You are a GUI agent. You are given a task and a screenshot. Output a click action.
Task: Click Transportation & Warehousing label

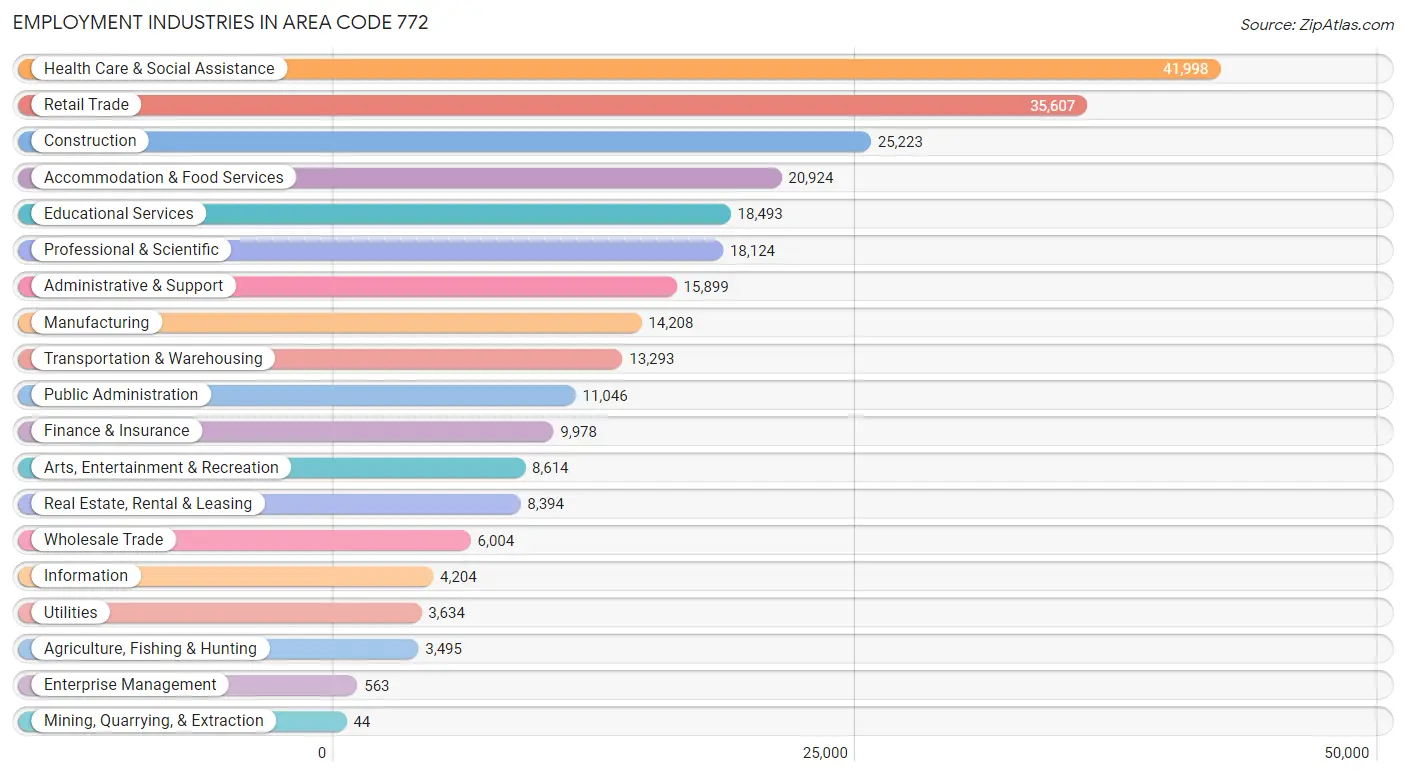point(153,358)
